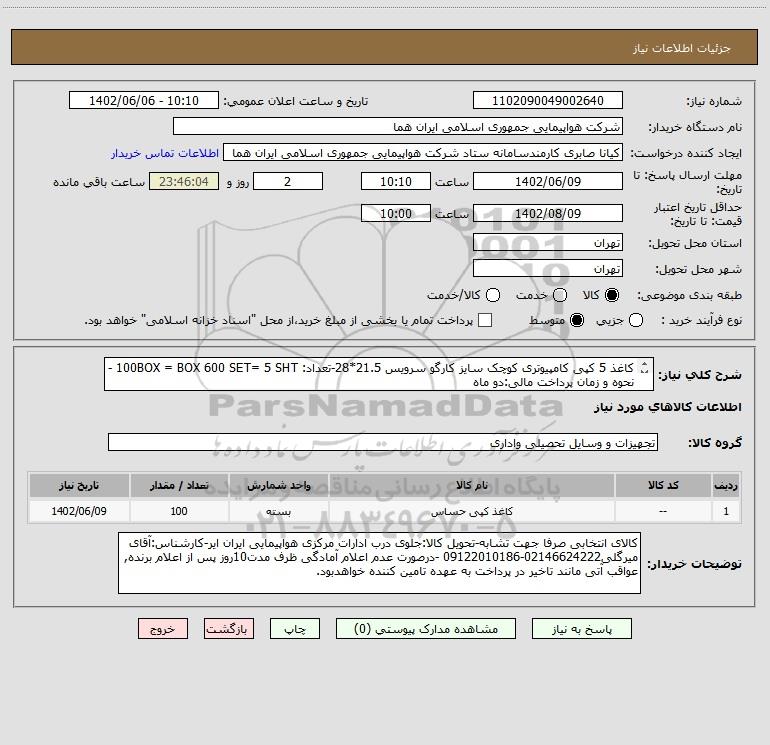Click the buyer organization name field

[398, 127]
